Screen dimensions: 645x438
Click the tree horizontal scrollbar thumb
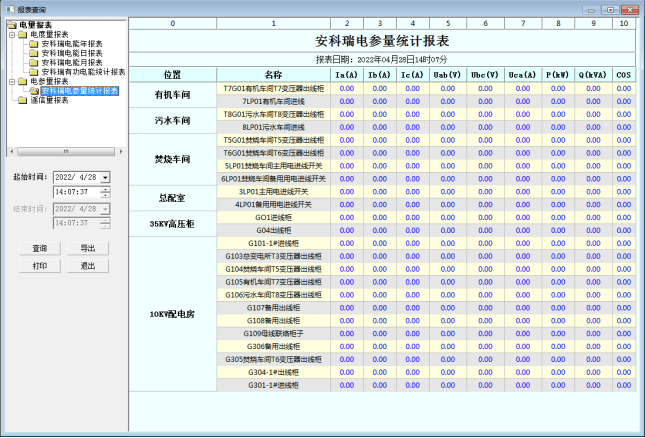[66, 152]
